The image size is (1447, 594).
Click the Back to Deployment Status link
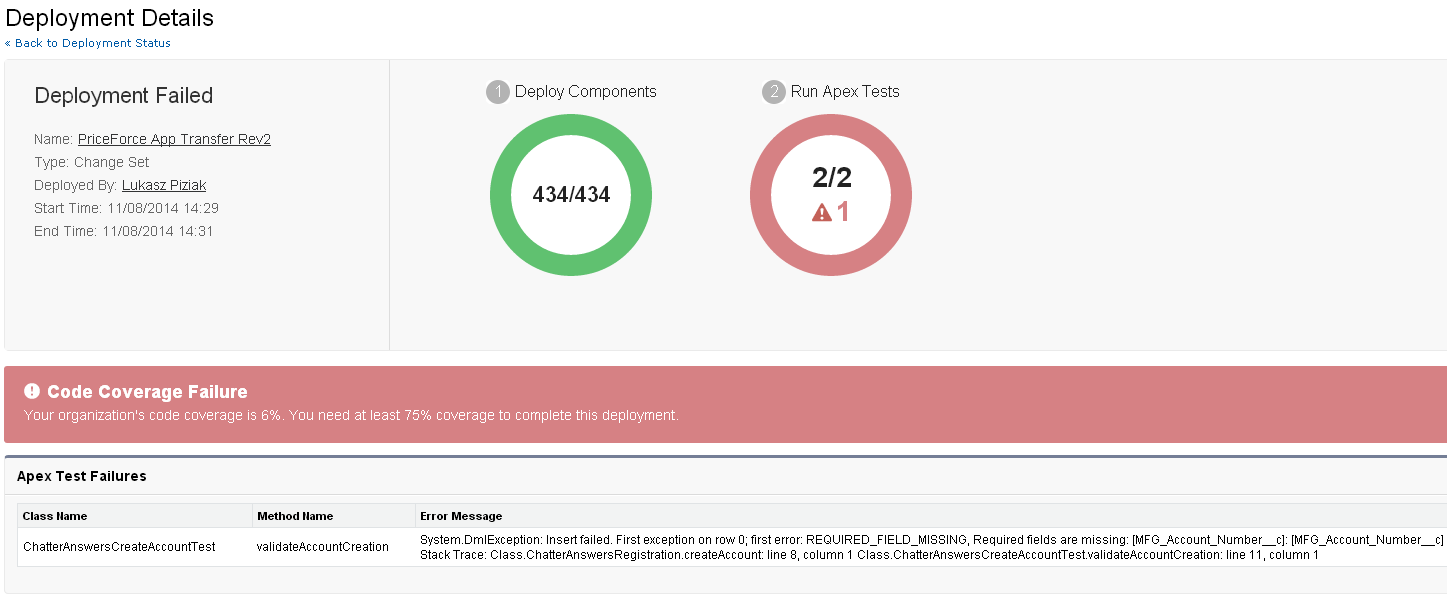click(88, 43)
